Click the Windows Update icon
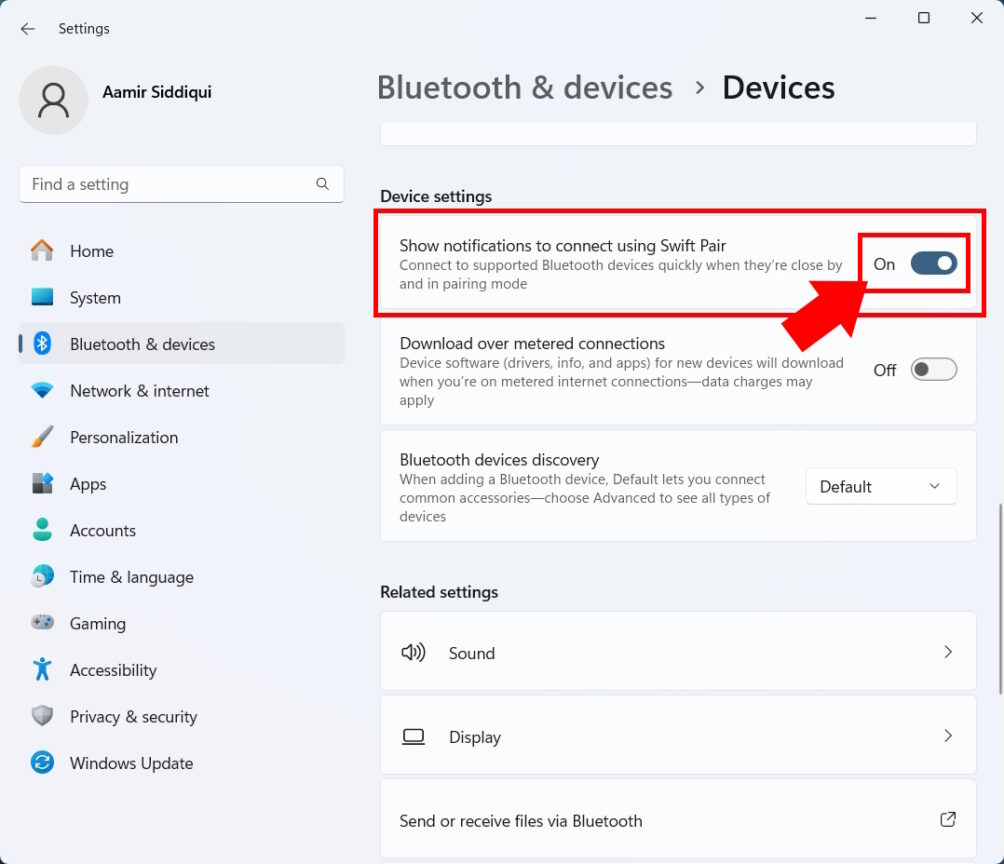This screenshot has height=864, width=1004. [43, 763]
